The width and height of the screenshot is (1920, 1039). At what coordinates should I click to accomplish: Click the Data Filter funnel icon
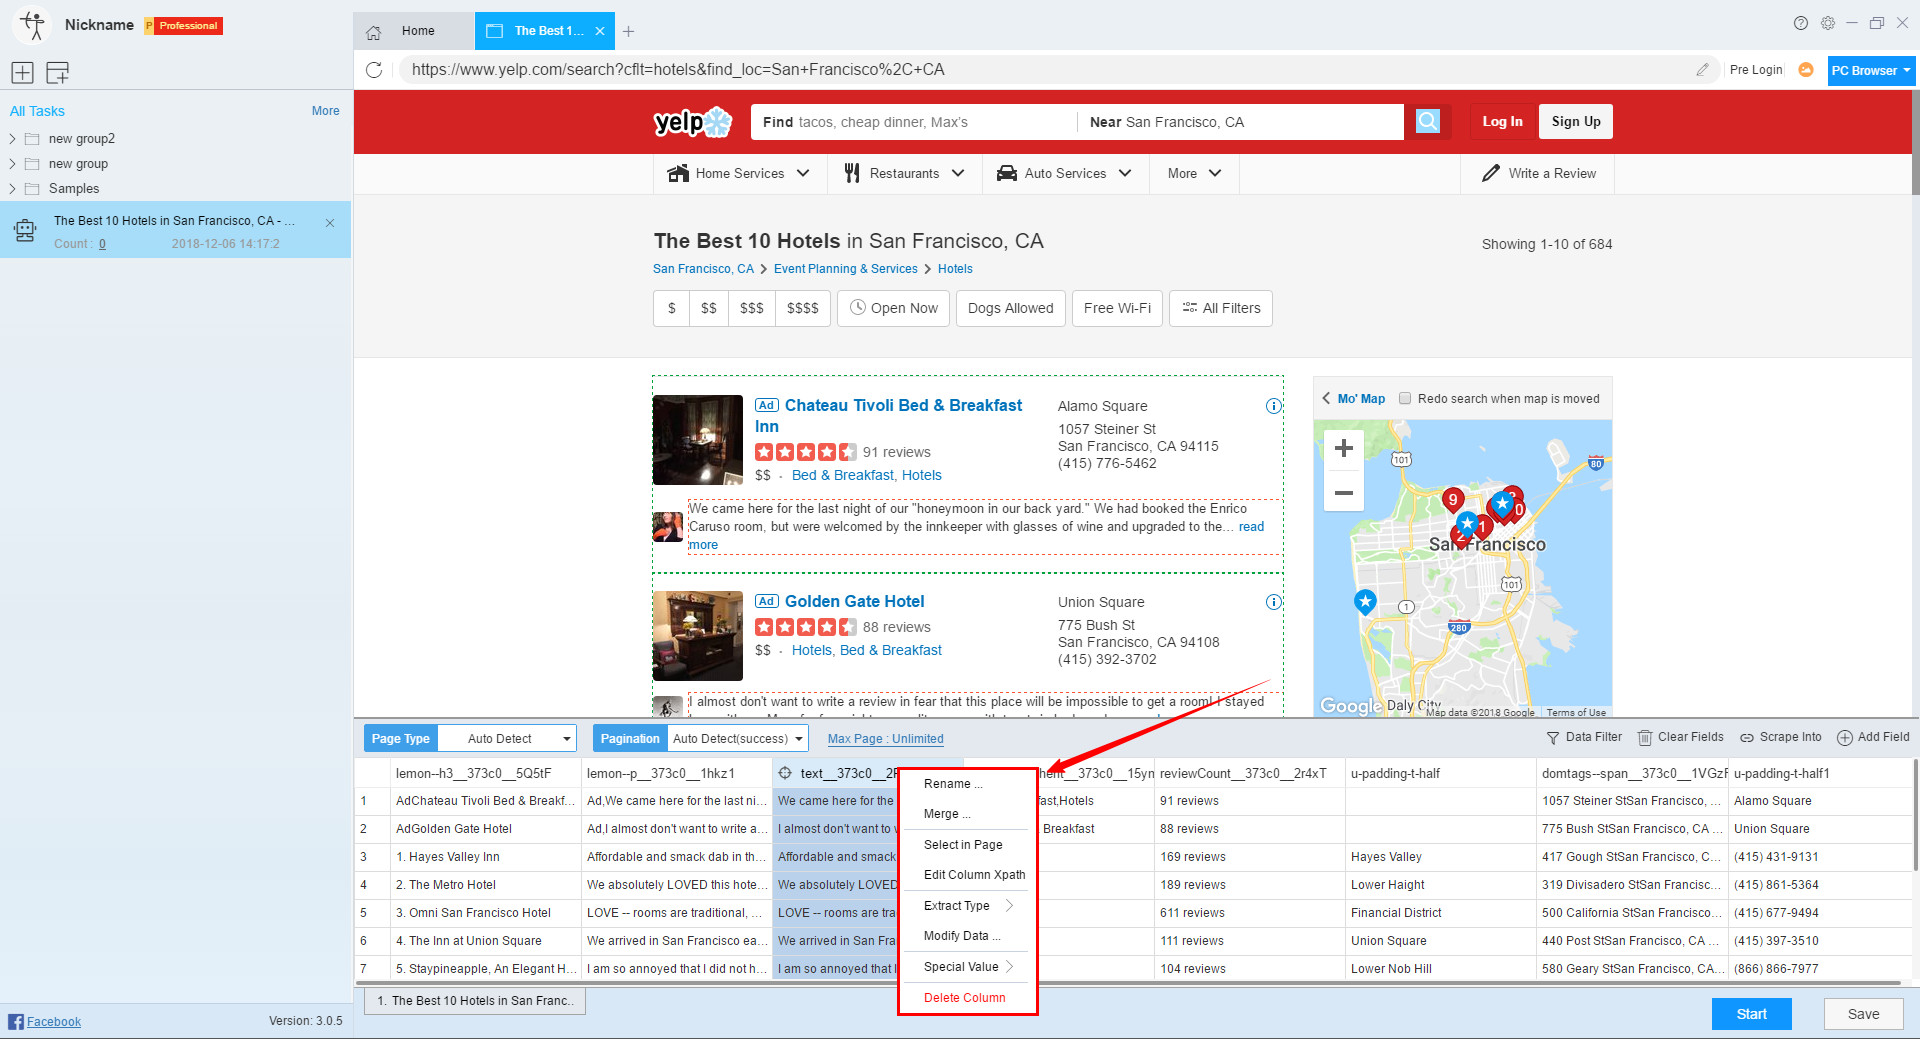(x=1553, y=738)
